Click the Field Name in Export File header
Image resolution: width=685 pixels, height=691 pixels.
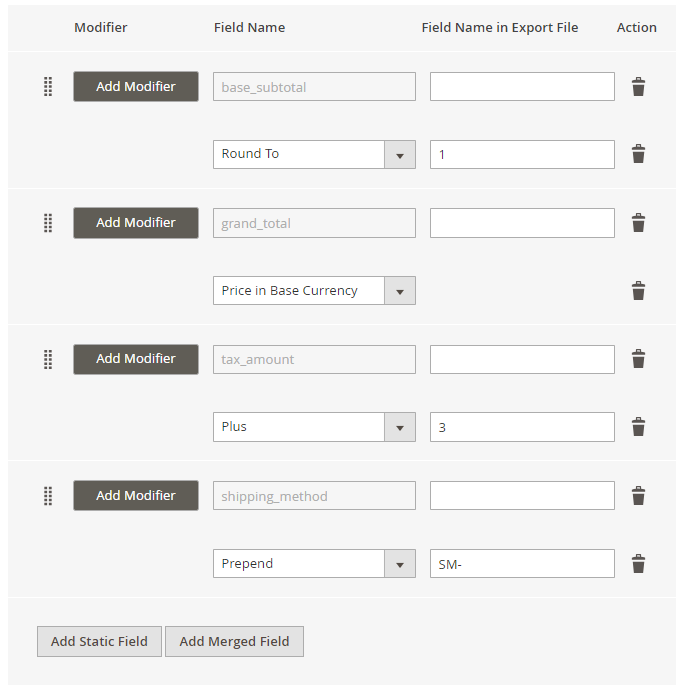500,27
